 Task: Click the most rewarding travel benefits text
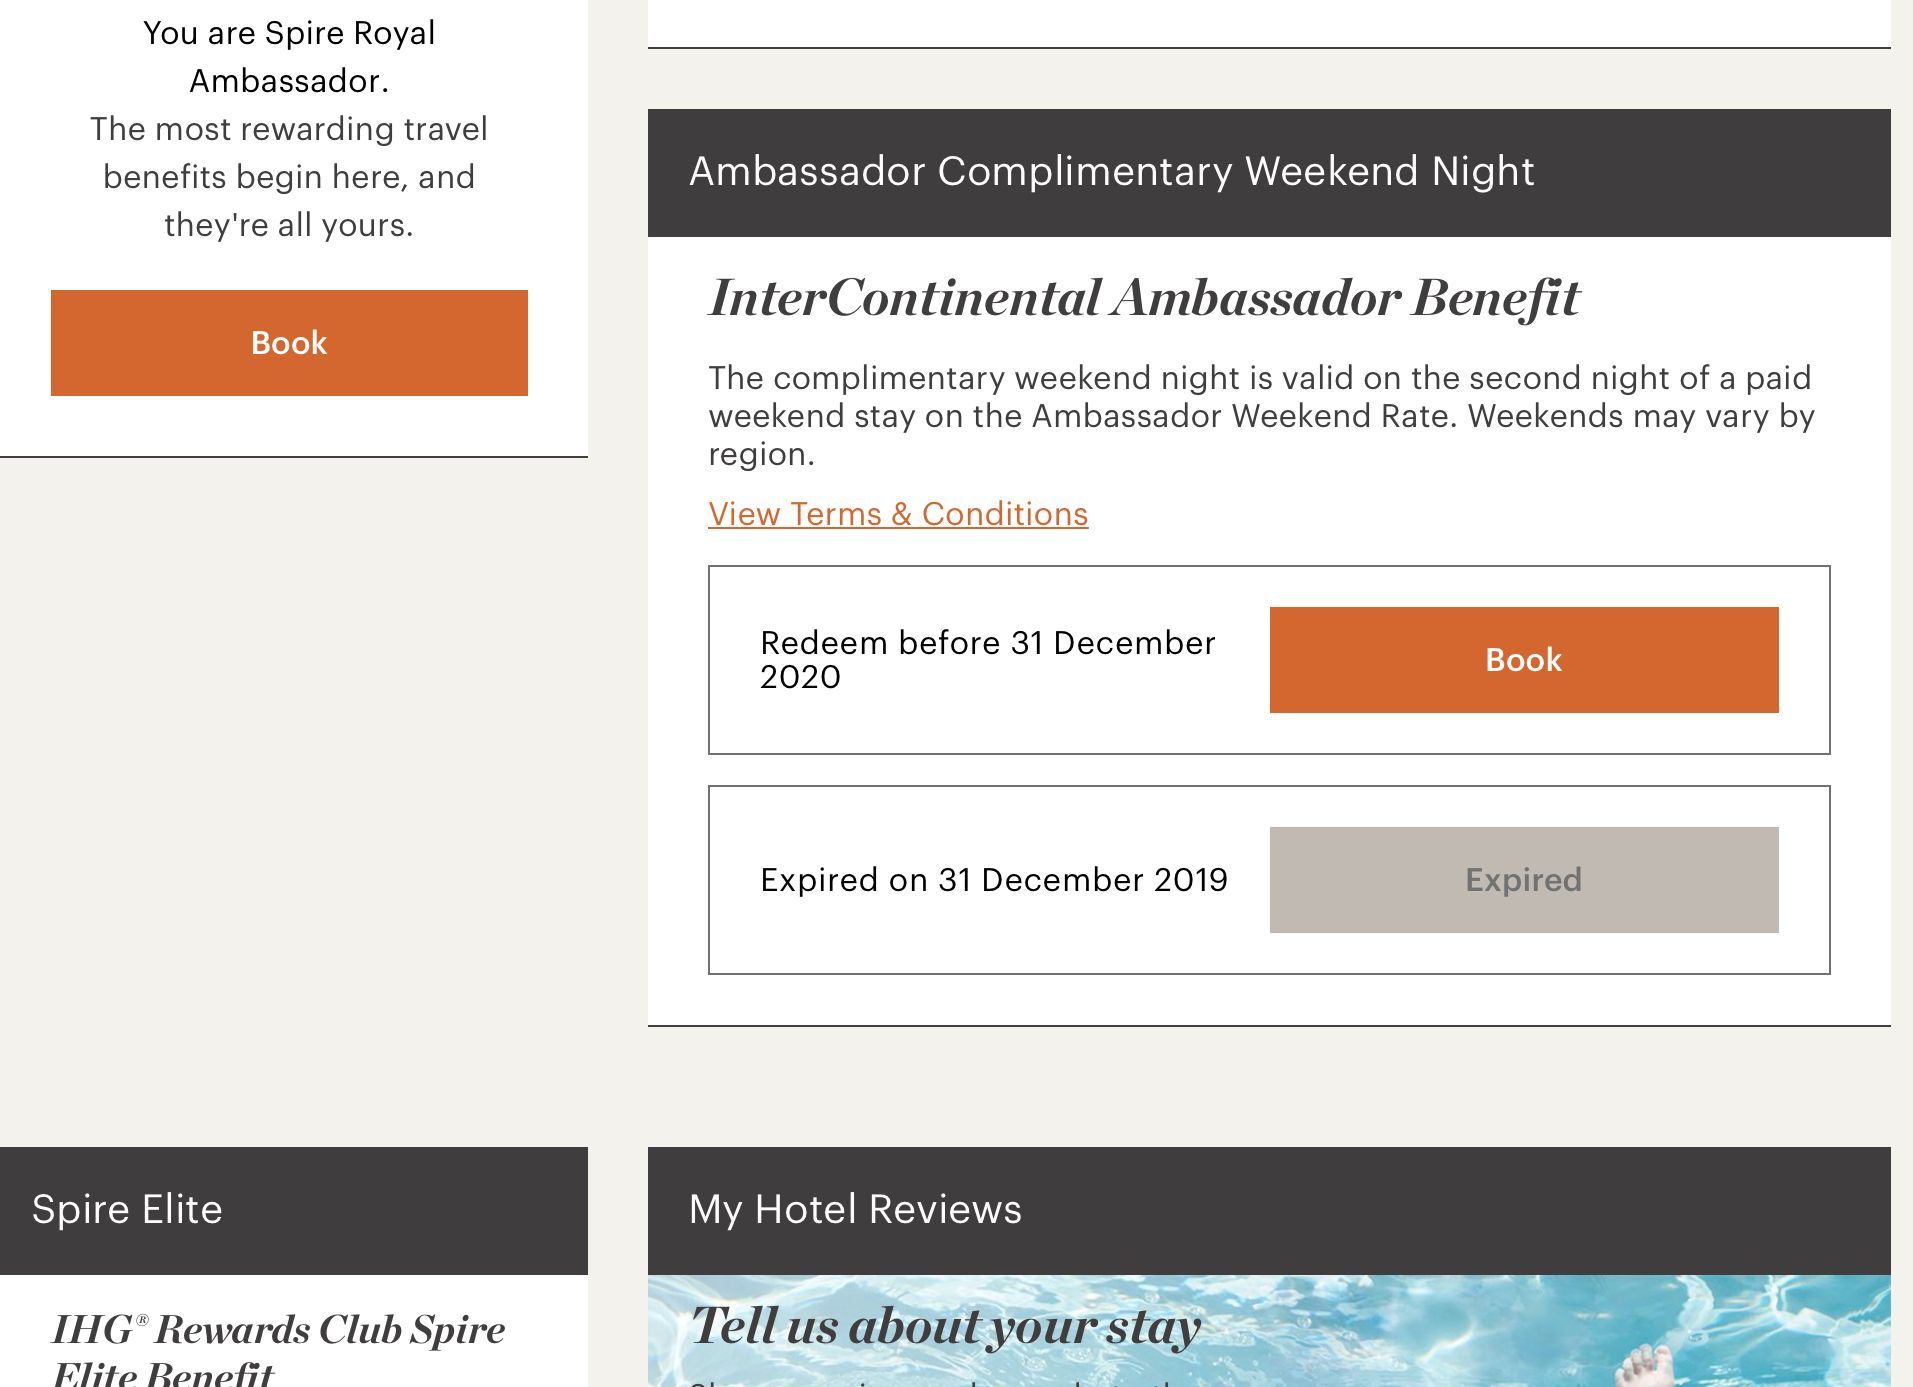[x=289, y=177]
